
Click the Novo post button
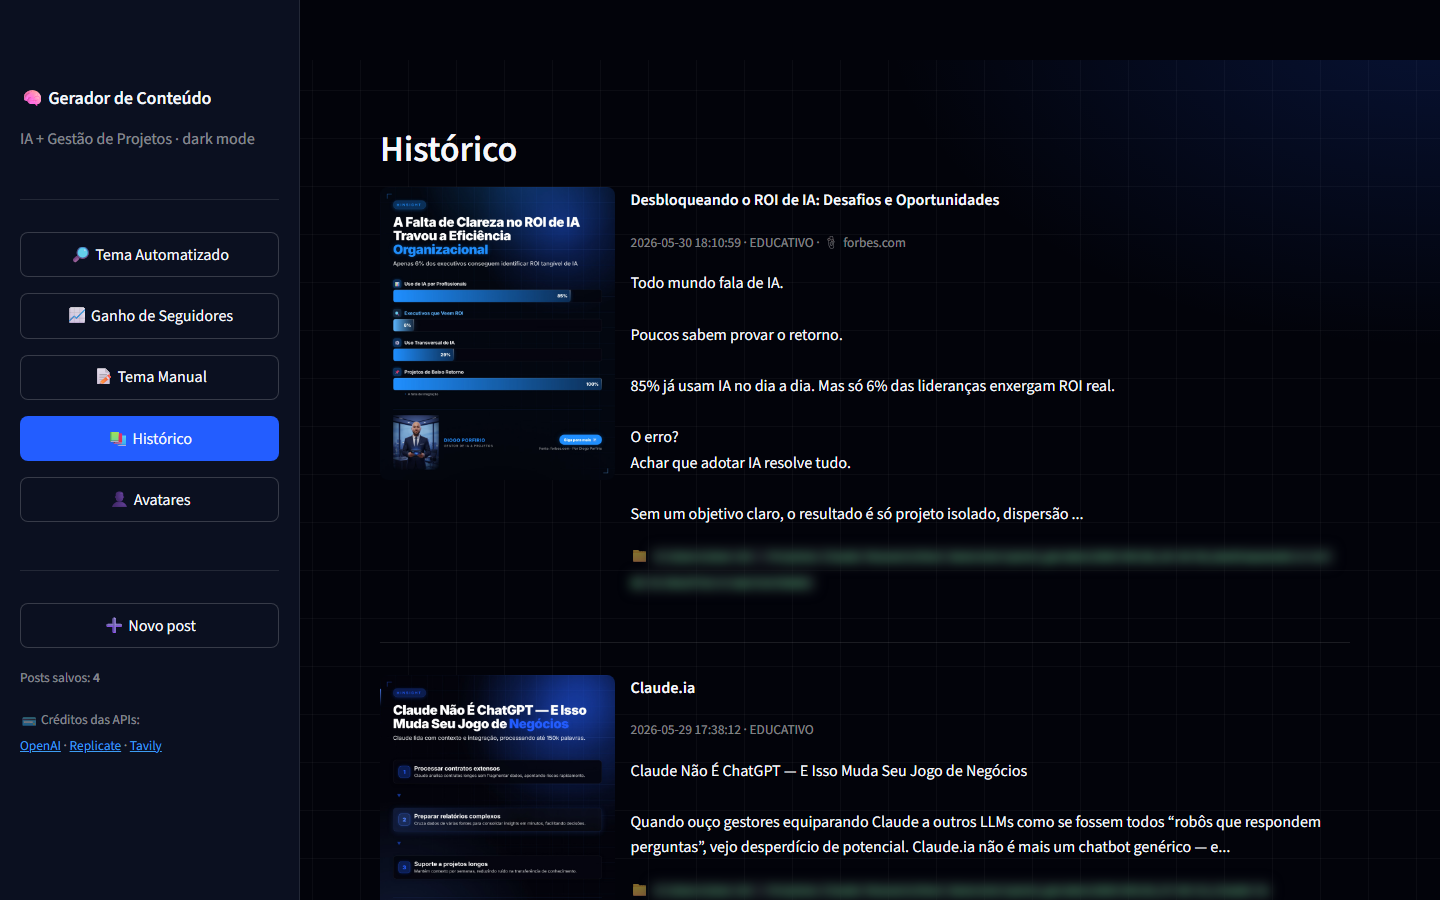[149, 626]
